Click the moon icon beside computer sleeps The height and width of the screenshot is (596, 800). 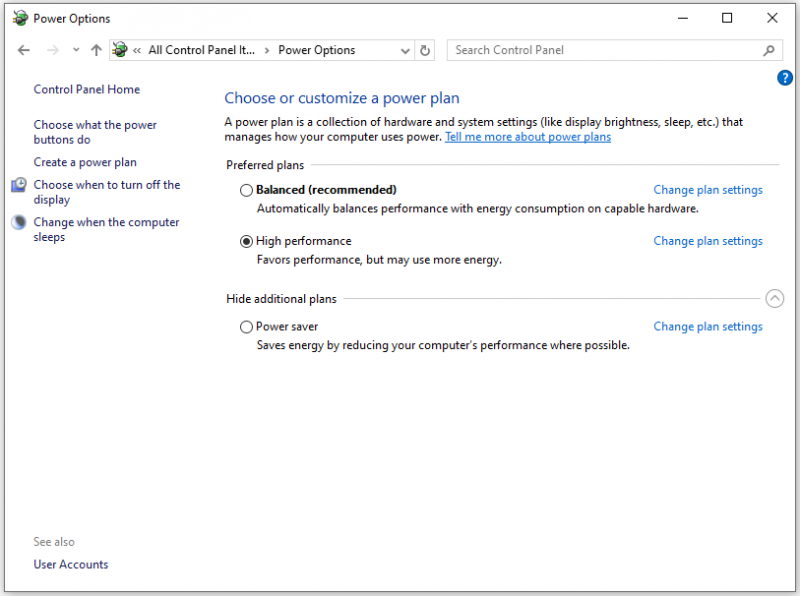pyautogui.click(x=19, y=222)
